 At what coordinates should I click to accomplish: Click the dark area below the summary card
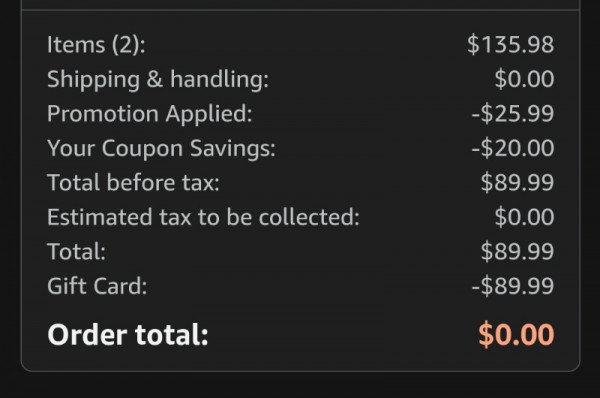[300, 386]
